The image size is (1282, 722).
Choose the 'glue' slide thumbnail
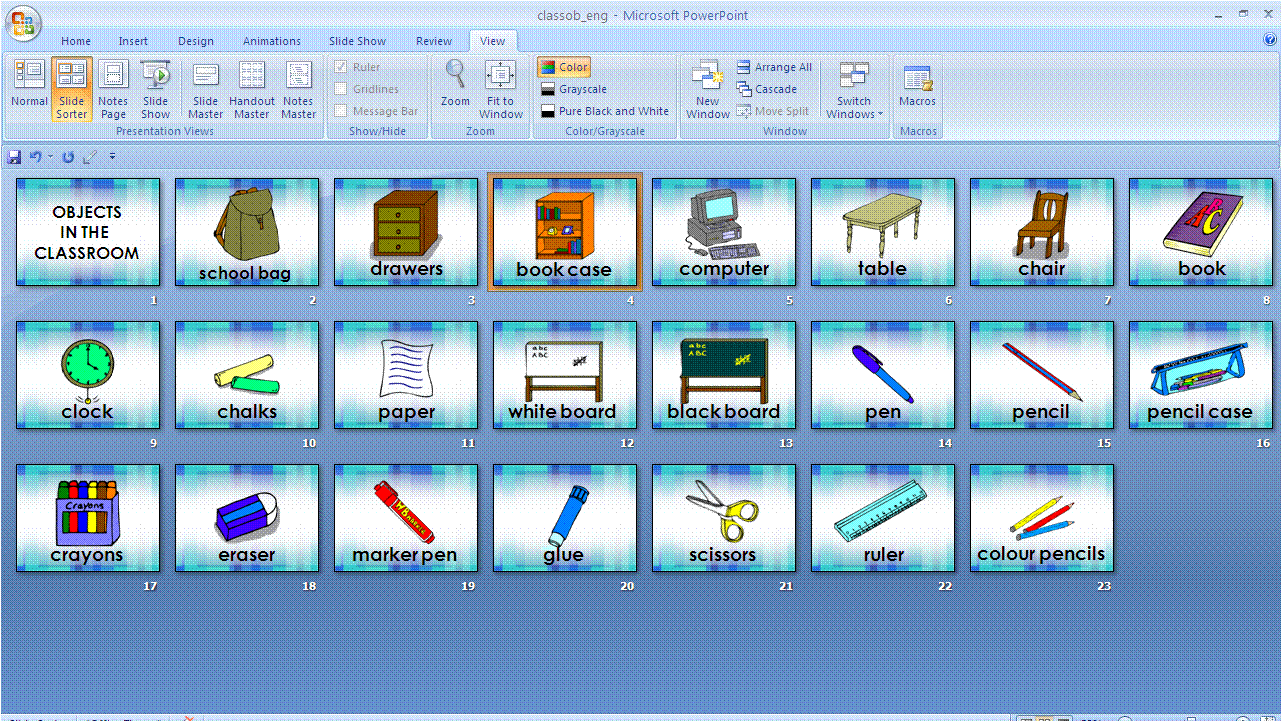(565, 518)
